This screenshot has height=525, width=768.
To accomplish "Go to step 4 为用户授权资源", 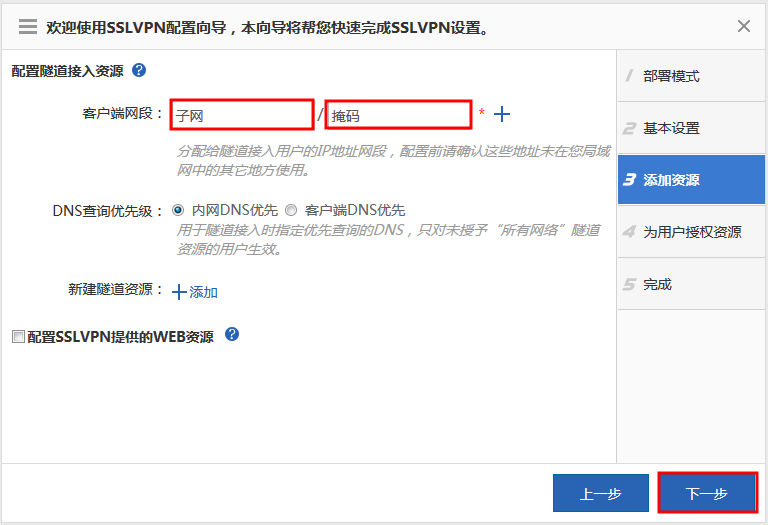I will [691, 232].
